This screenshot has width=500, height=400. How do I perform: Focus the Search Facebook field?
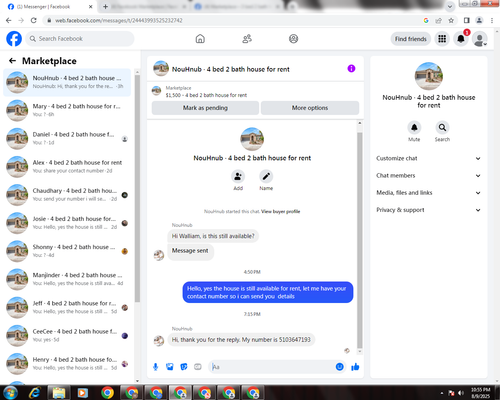(80, 39)
